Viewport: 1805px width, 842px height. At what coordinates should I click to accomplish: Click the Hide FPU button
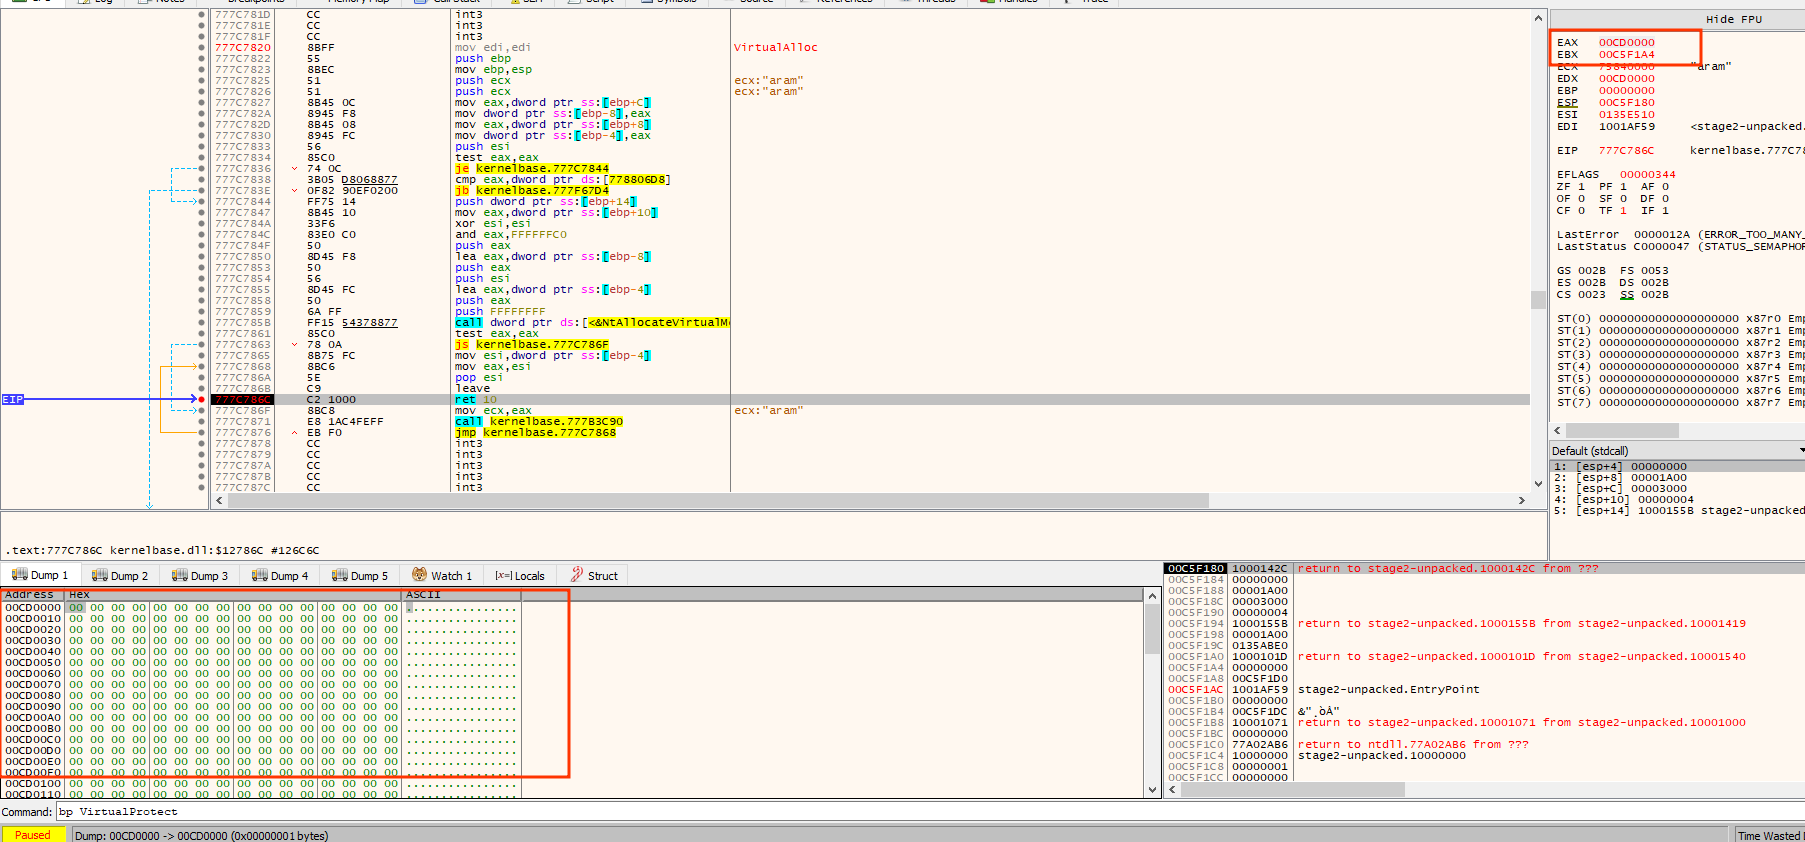(1733, 20)
